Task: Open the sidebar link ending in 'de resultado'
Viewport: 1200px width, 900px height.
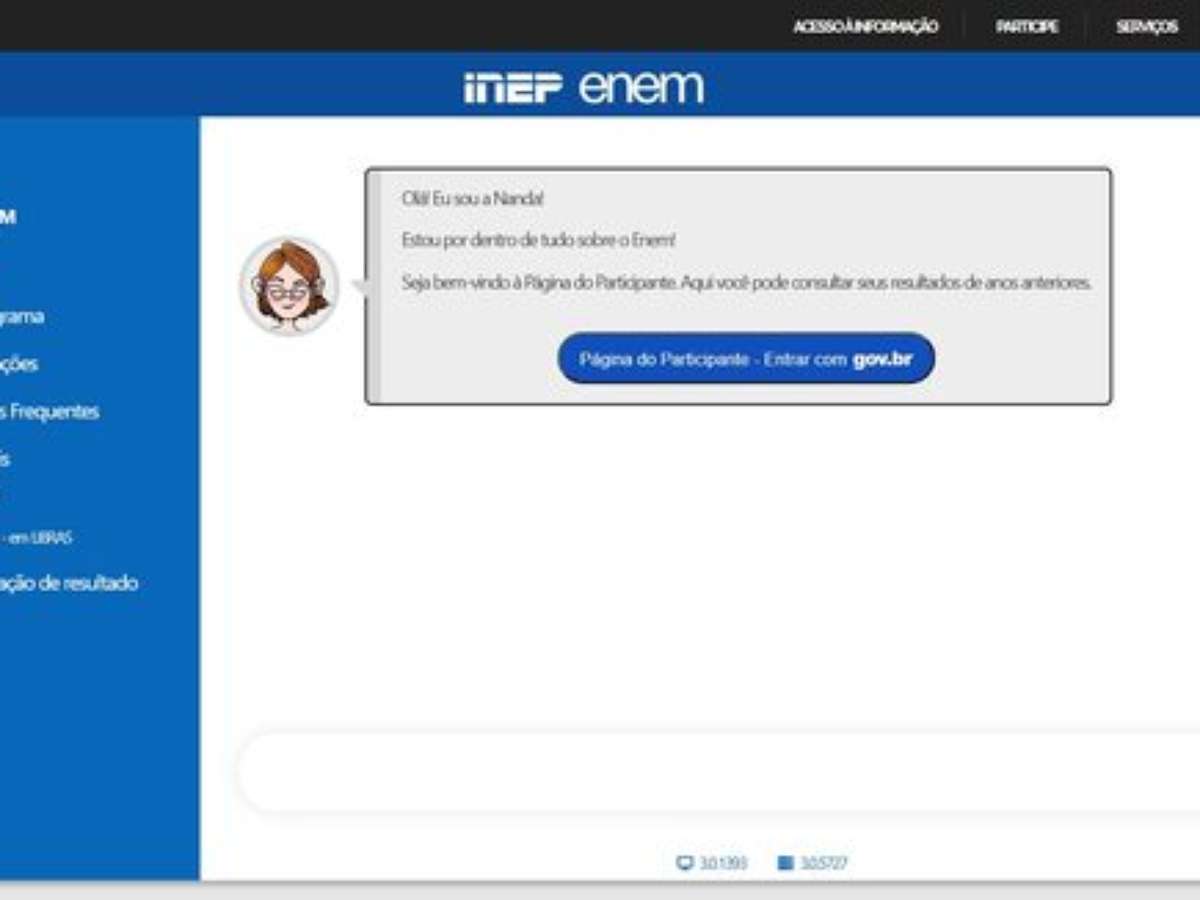Action: tap(68, 583)
